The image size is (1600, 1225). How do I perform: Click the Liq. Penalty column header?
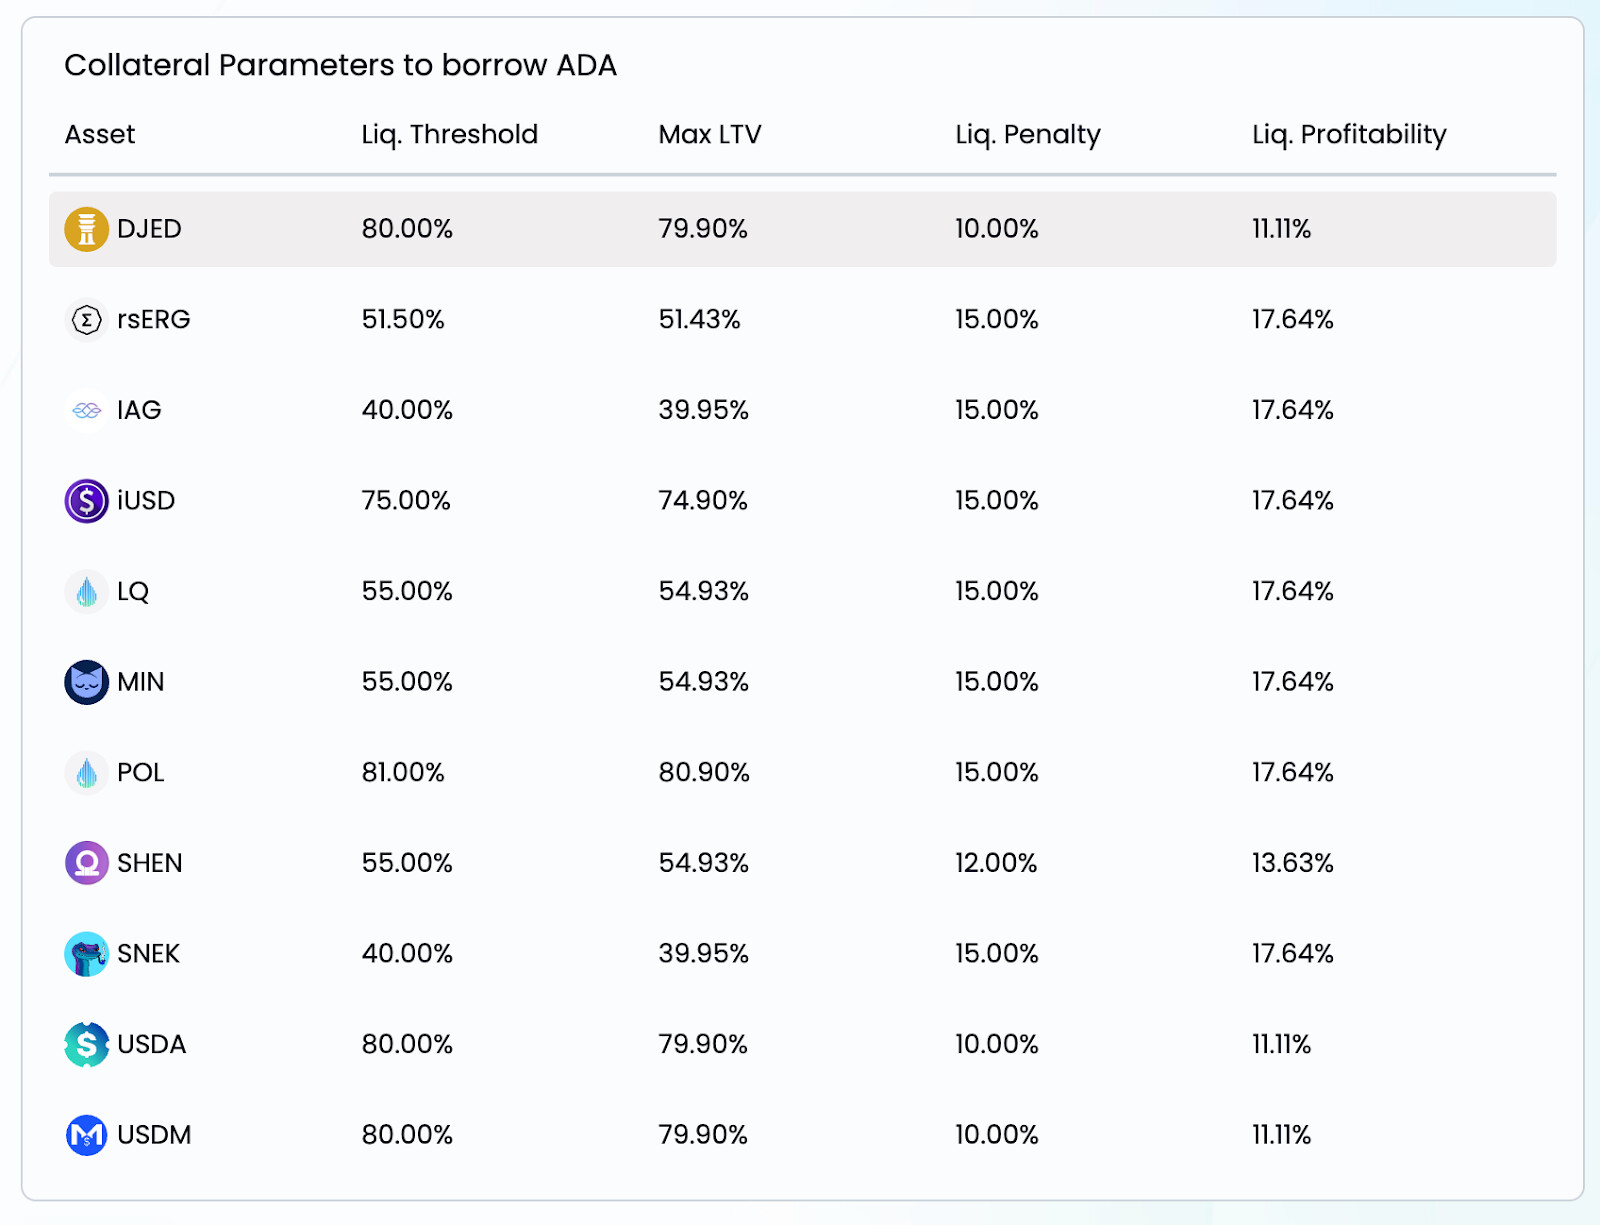click(1027, 134)
